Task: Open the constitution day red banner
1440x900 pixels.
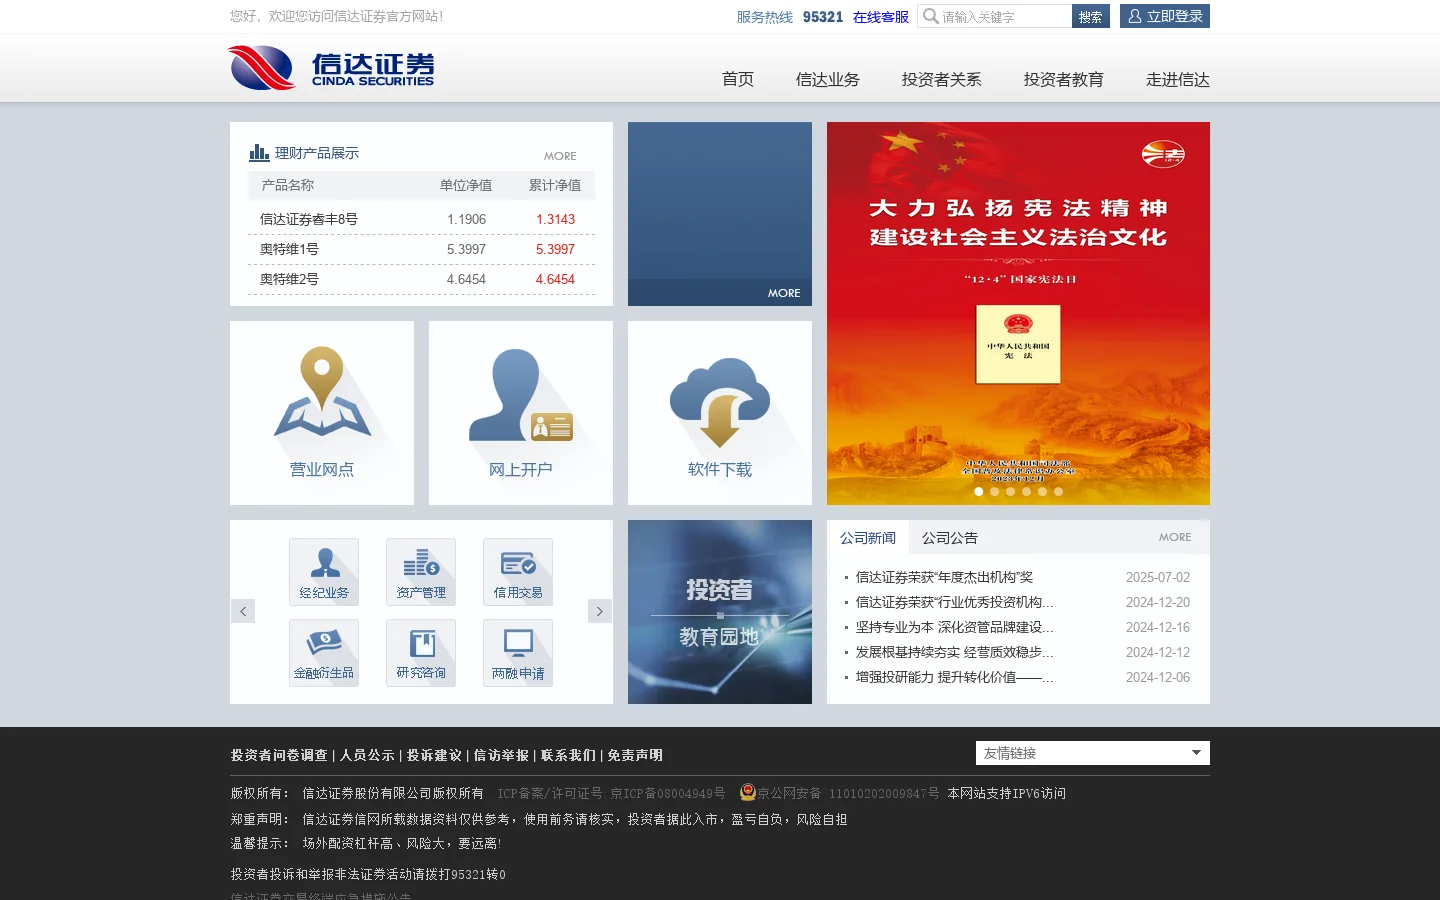Action: [1018, 313]
